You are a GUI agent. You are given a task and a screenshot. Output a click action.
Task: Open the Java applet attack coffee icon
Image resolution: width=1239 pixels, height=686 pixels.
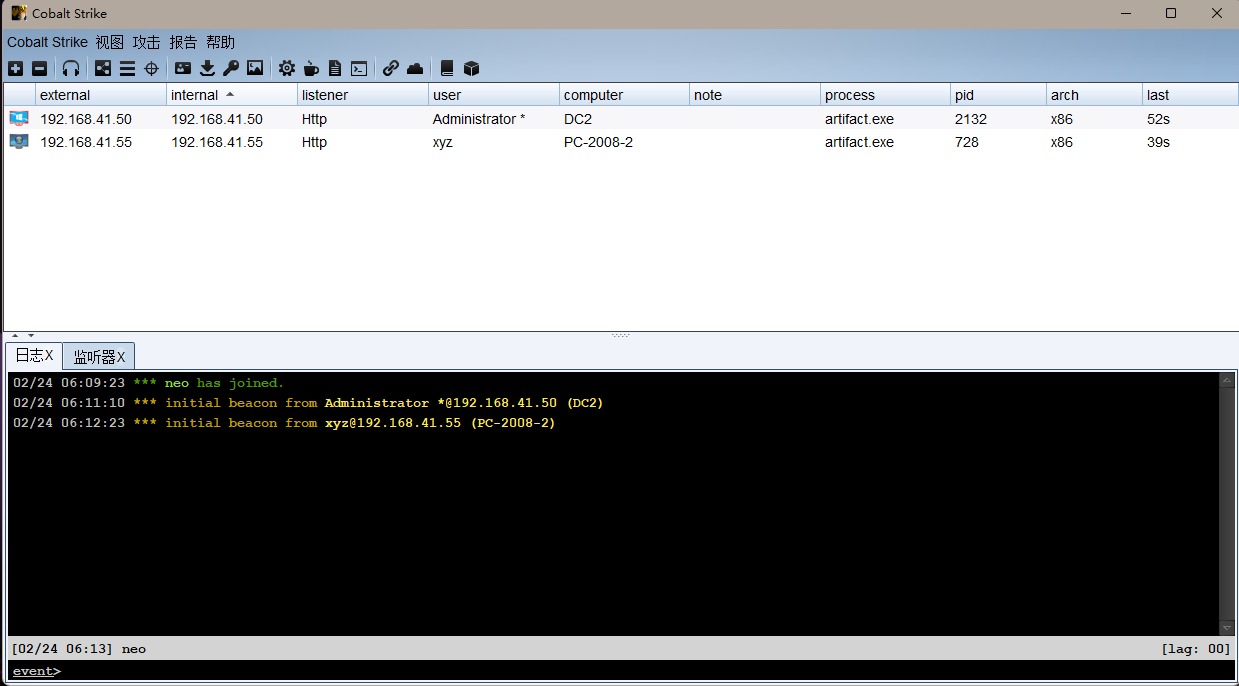[x=311, y=68]
